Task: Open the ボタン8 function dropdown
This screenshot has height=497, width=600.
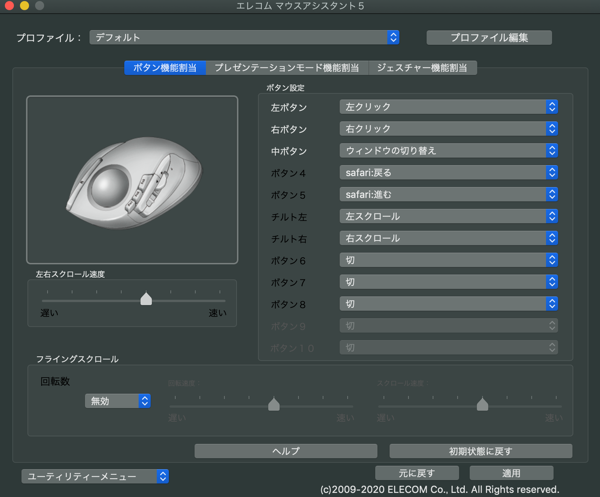Action: [x=448, y=304]
